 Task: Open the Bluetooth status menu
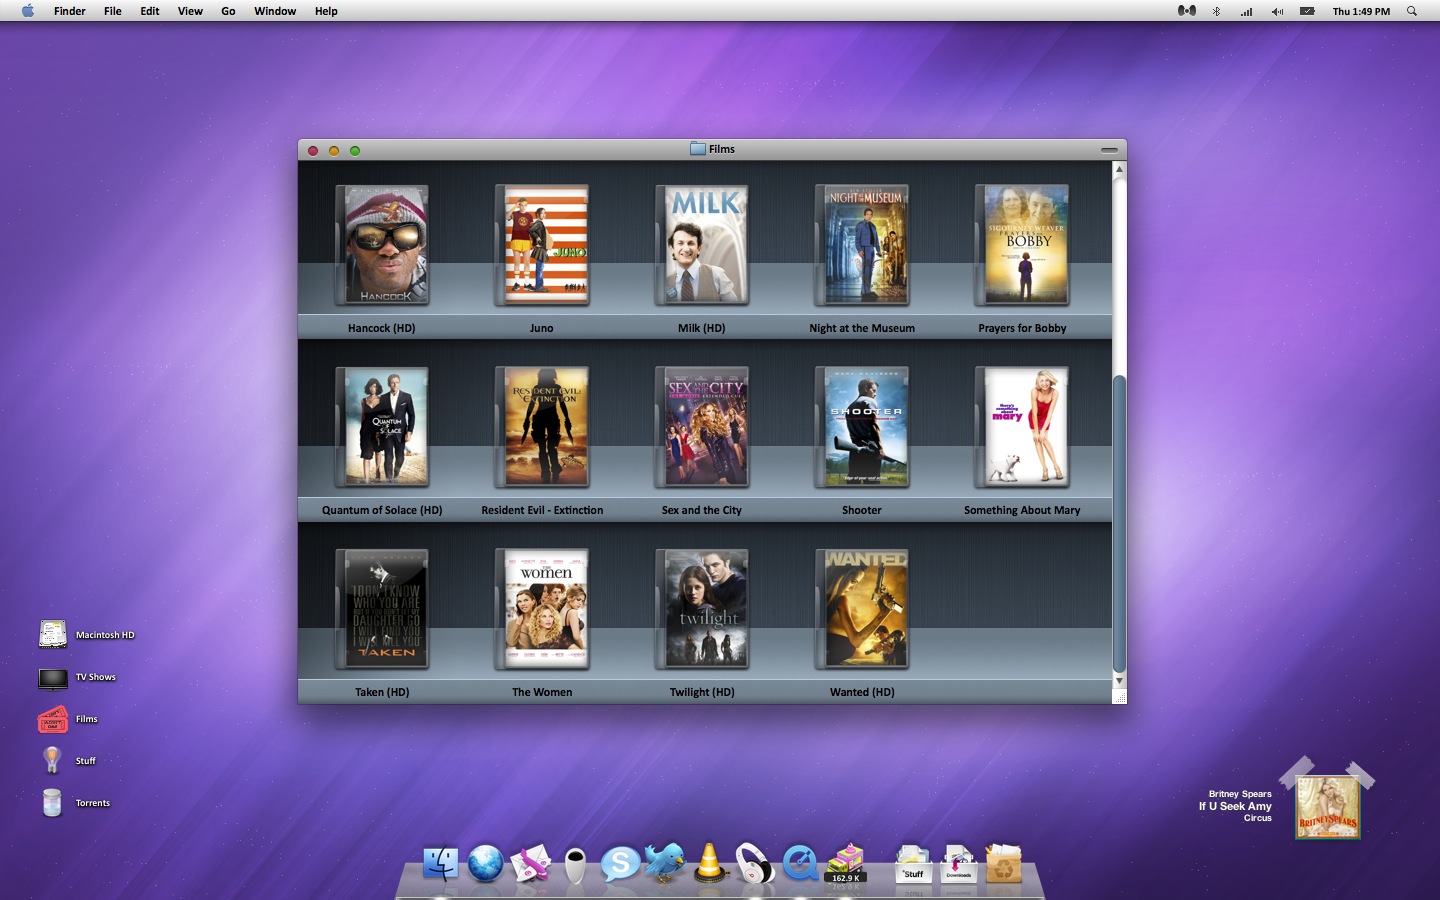1217,11
